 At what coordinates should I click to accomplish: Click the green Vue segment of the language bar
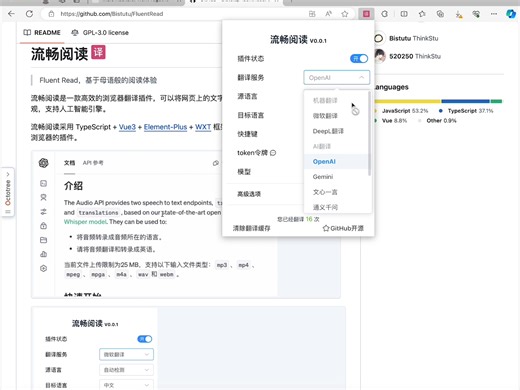[496, 101]
